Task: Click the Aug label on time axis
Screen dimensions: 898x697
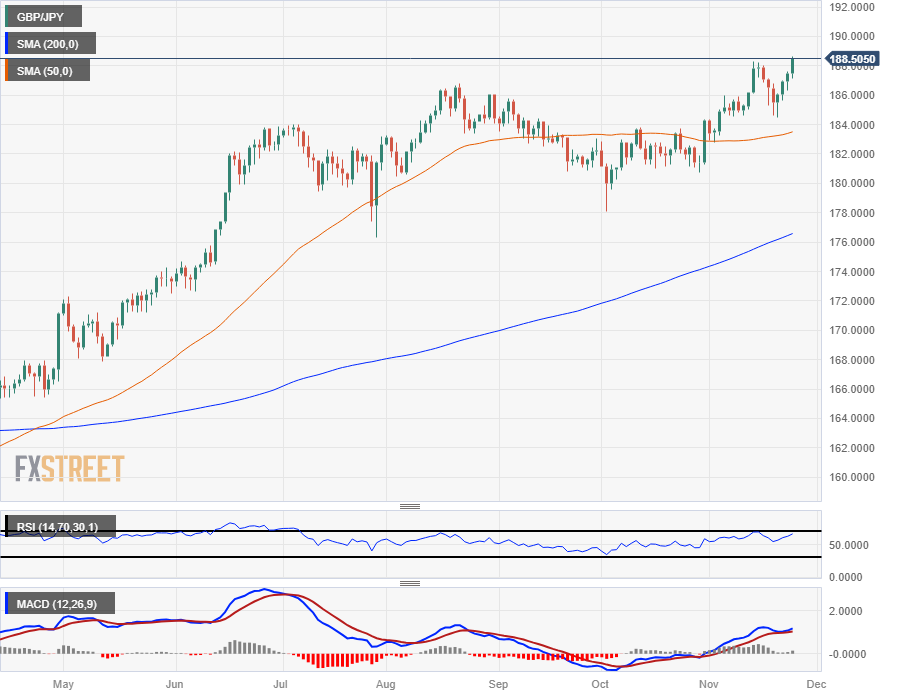Action: [385, 684]
